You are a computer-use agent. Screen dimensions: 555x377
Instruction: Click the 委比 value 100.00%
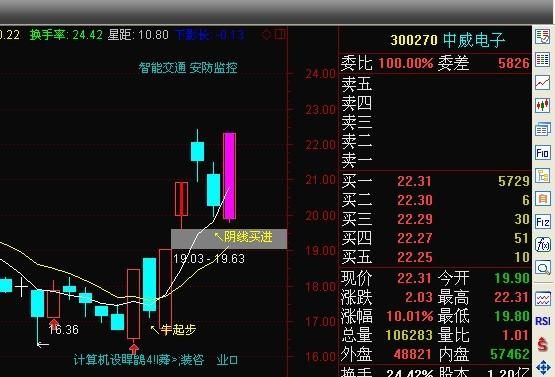pyautogui.click(x=406, y=63)
